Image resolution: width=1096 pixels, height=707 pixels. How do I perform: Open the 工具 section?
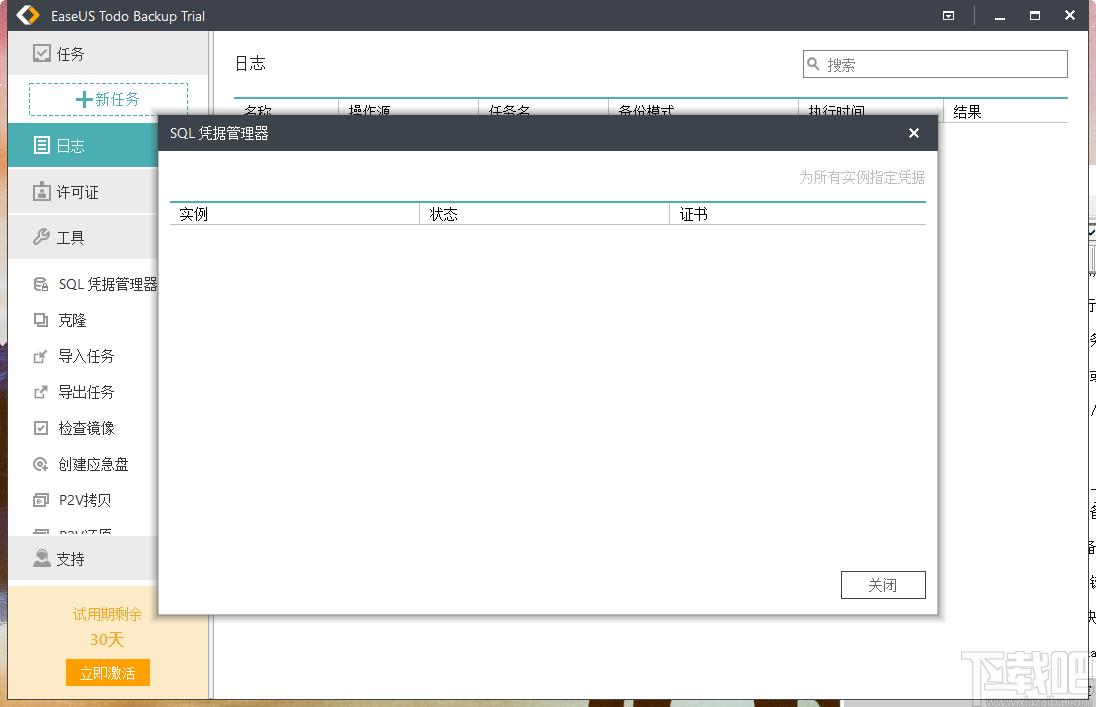tap(83, 237)
